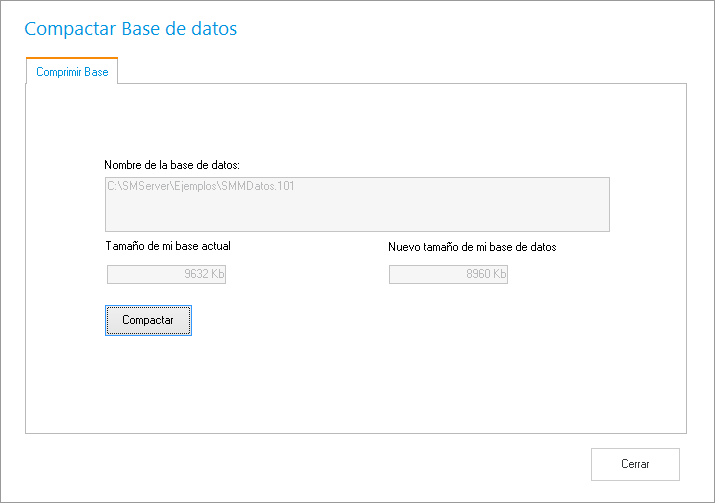Click the 8960 Kb size value
This screenshot has width=715, height=503.
486,275
